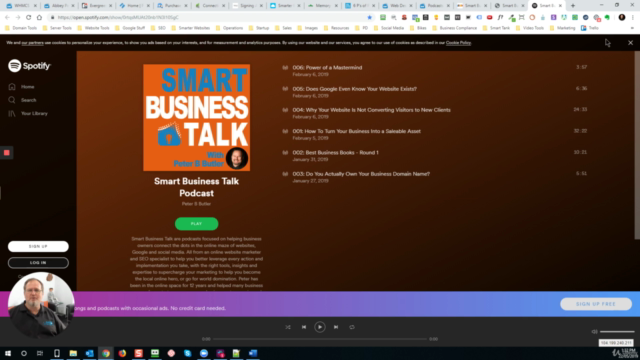The width and height of the screenshot is (640, 360).
Task: Play episode 005: Does Google Even Know
Action: (354, 89)
